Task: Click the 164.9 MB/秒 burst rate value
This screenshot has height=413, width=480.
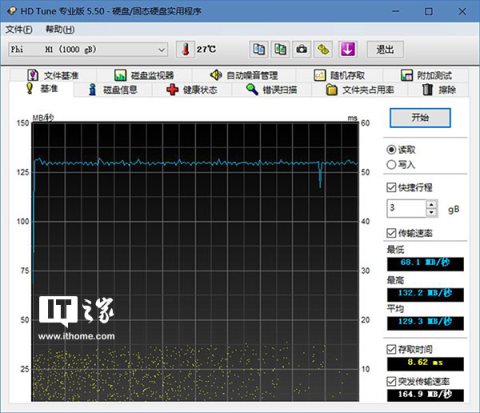Action: pyautogui.click(x=425, y=395)
